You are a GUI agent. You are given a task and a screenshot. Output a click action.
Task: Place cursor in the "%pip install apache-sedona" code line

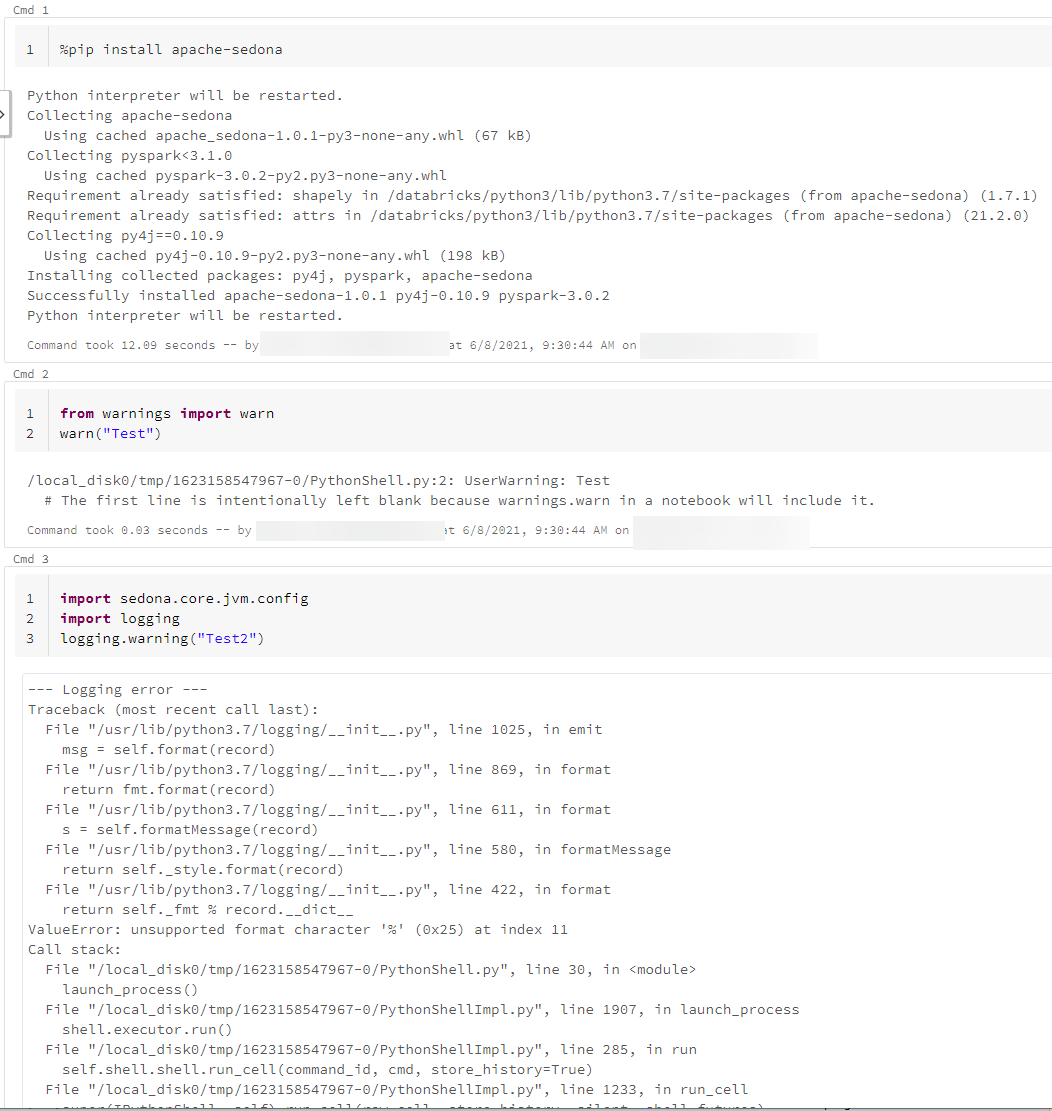tap(171, 50)
